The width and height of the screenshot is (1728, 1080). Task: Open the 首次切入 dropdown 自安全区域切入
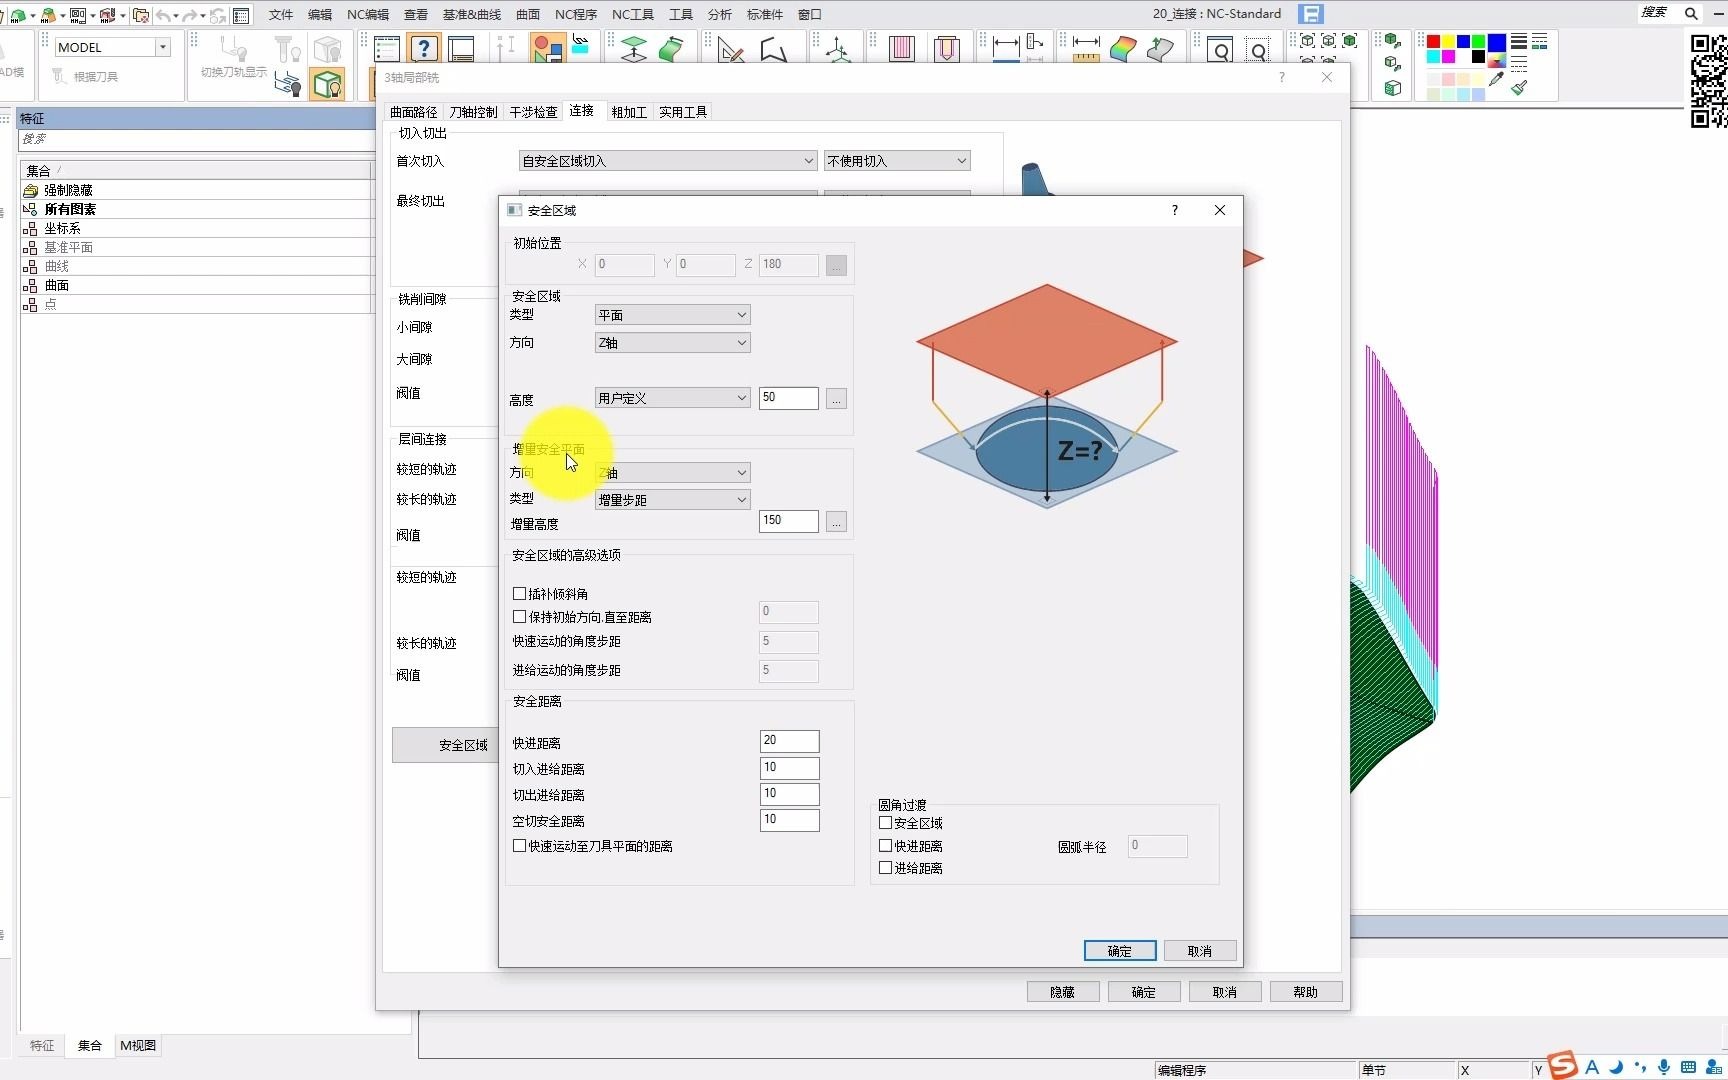667,161
